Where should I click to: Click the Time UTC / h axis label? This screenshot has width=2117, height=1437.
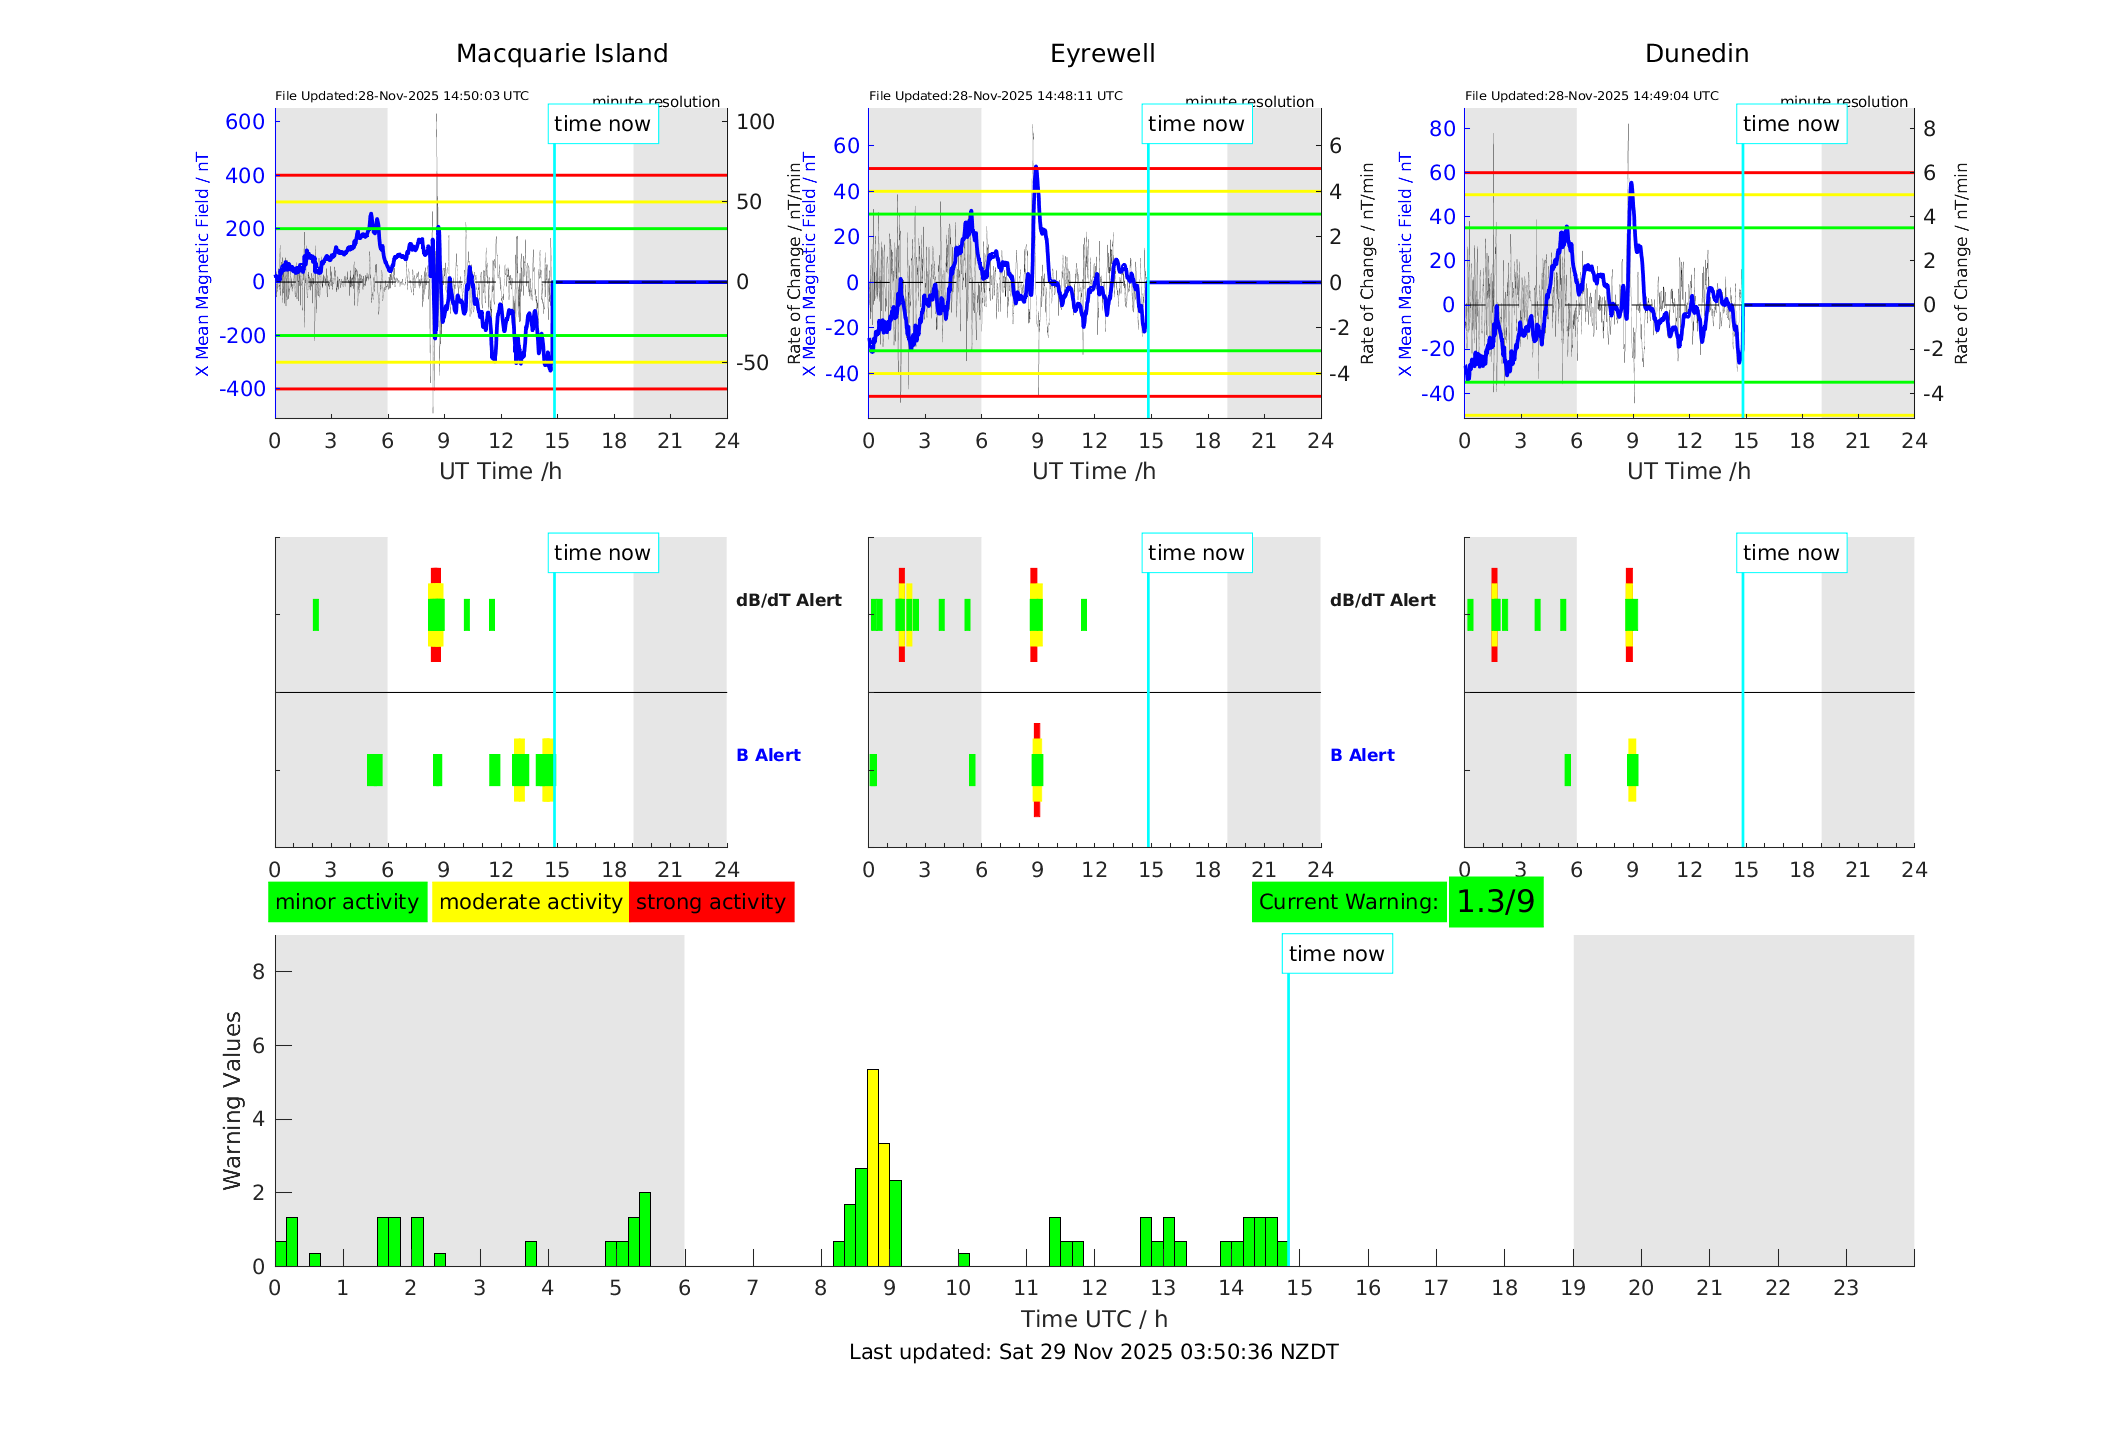(x=1093, y=1319)
